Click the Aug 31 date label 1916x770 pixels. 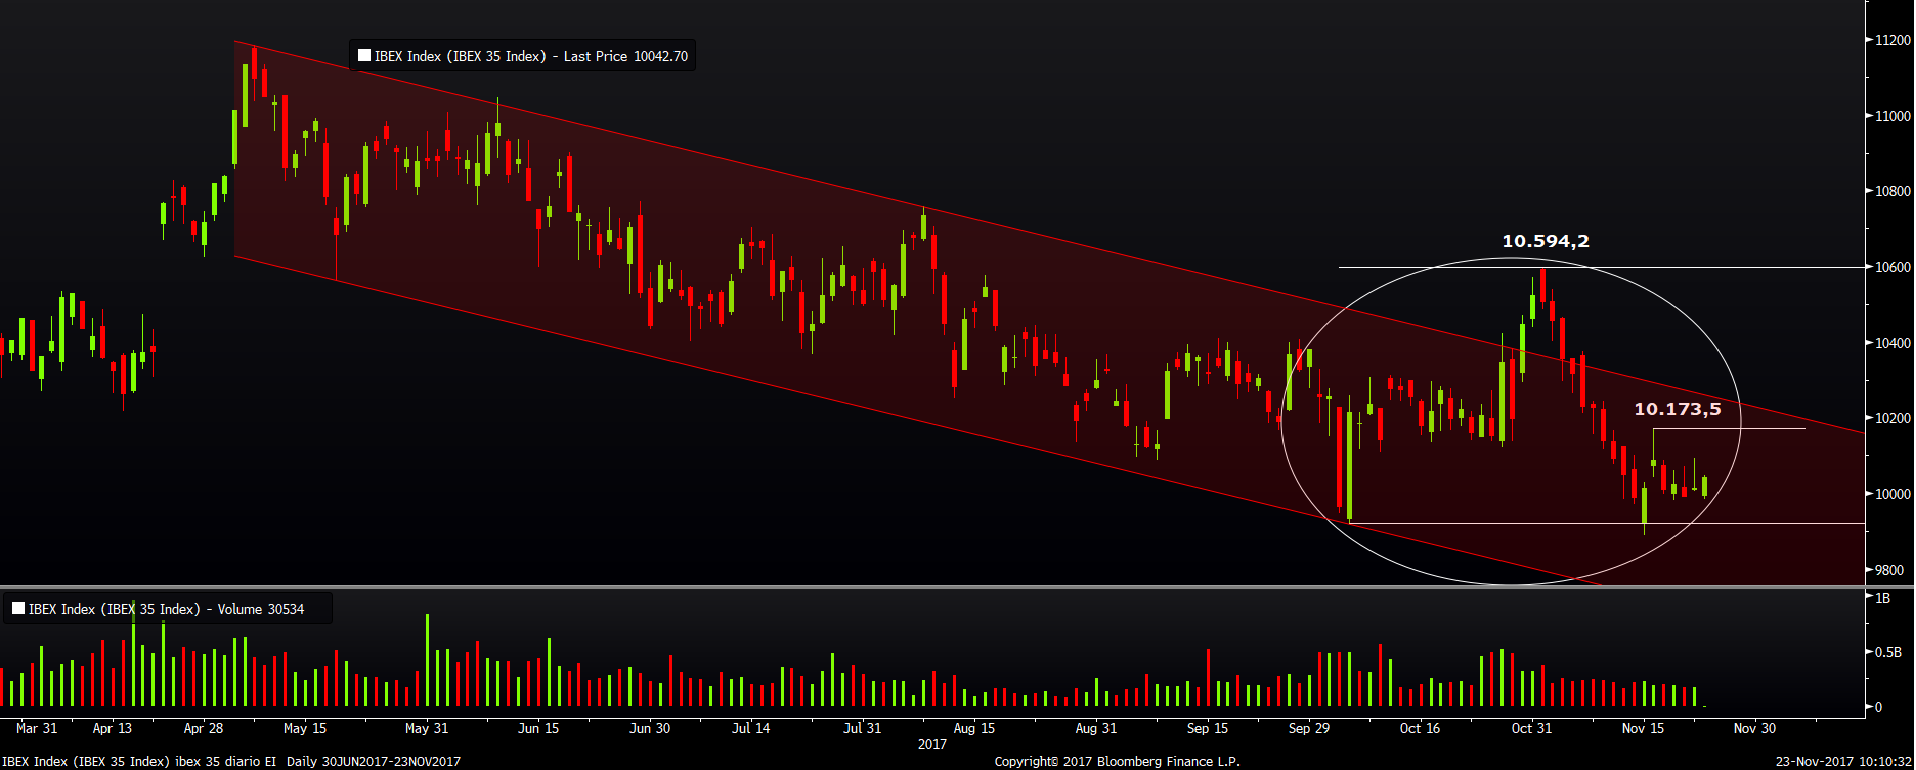tap(1096, 728)
